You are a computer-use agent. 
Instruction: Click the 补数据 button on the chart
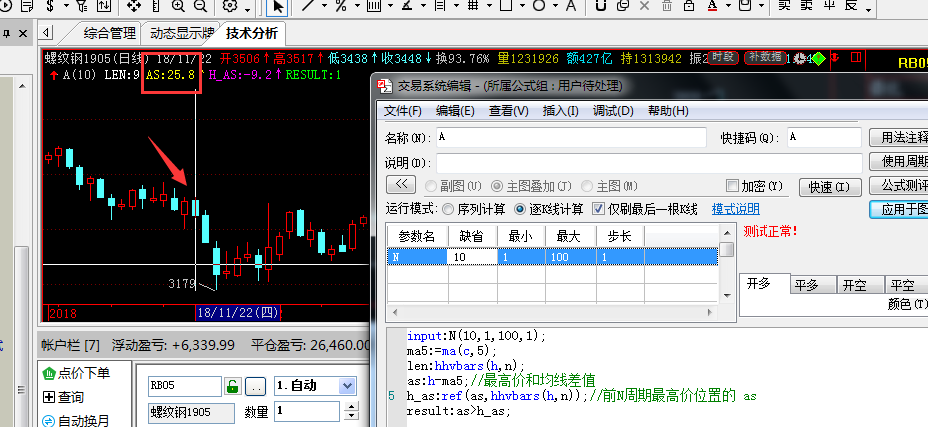click(765, 57)
